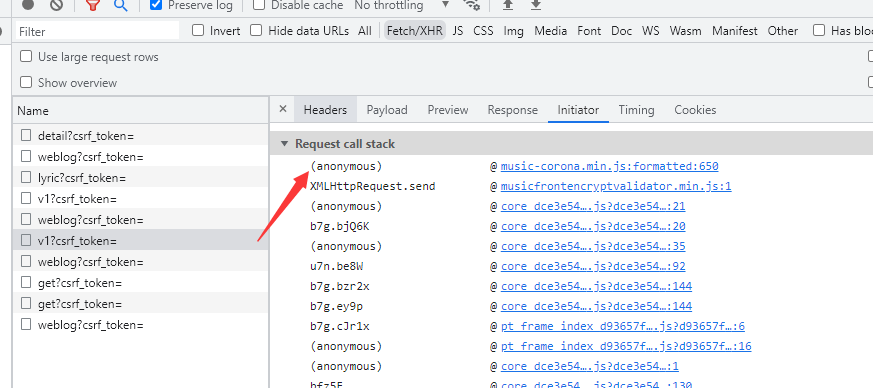Click the record network log icon
Image resolution: width=873 pixels, height=388 pixels.
[x=28, y=5]
